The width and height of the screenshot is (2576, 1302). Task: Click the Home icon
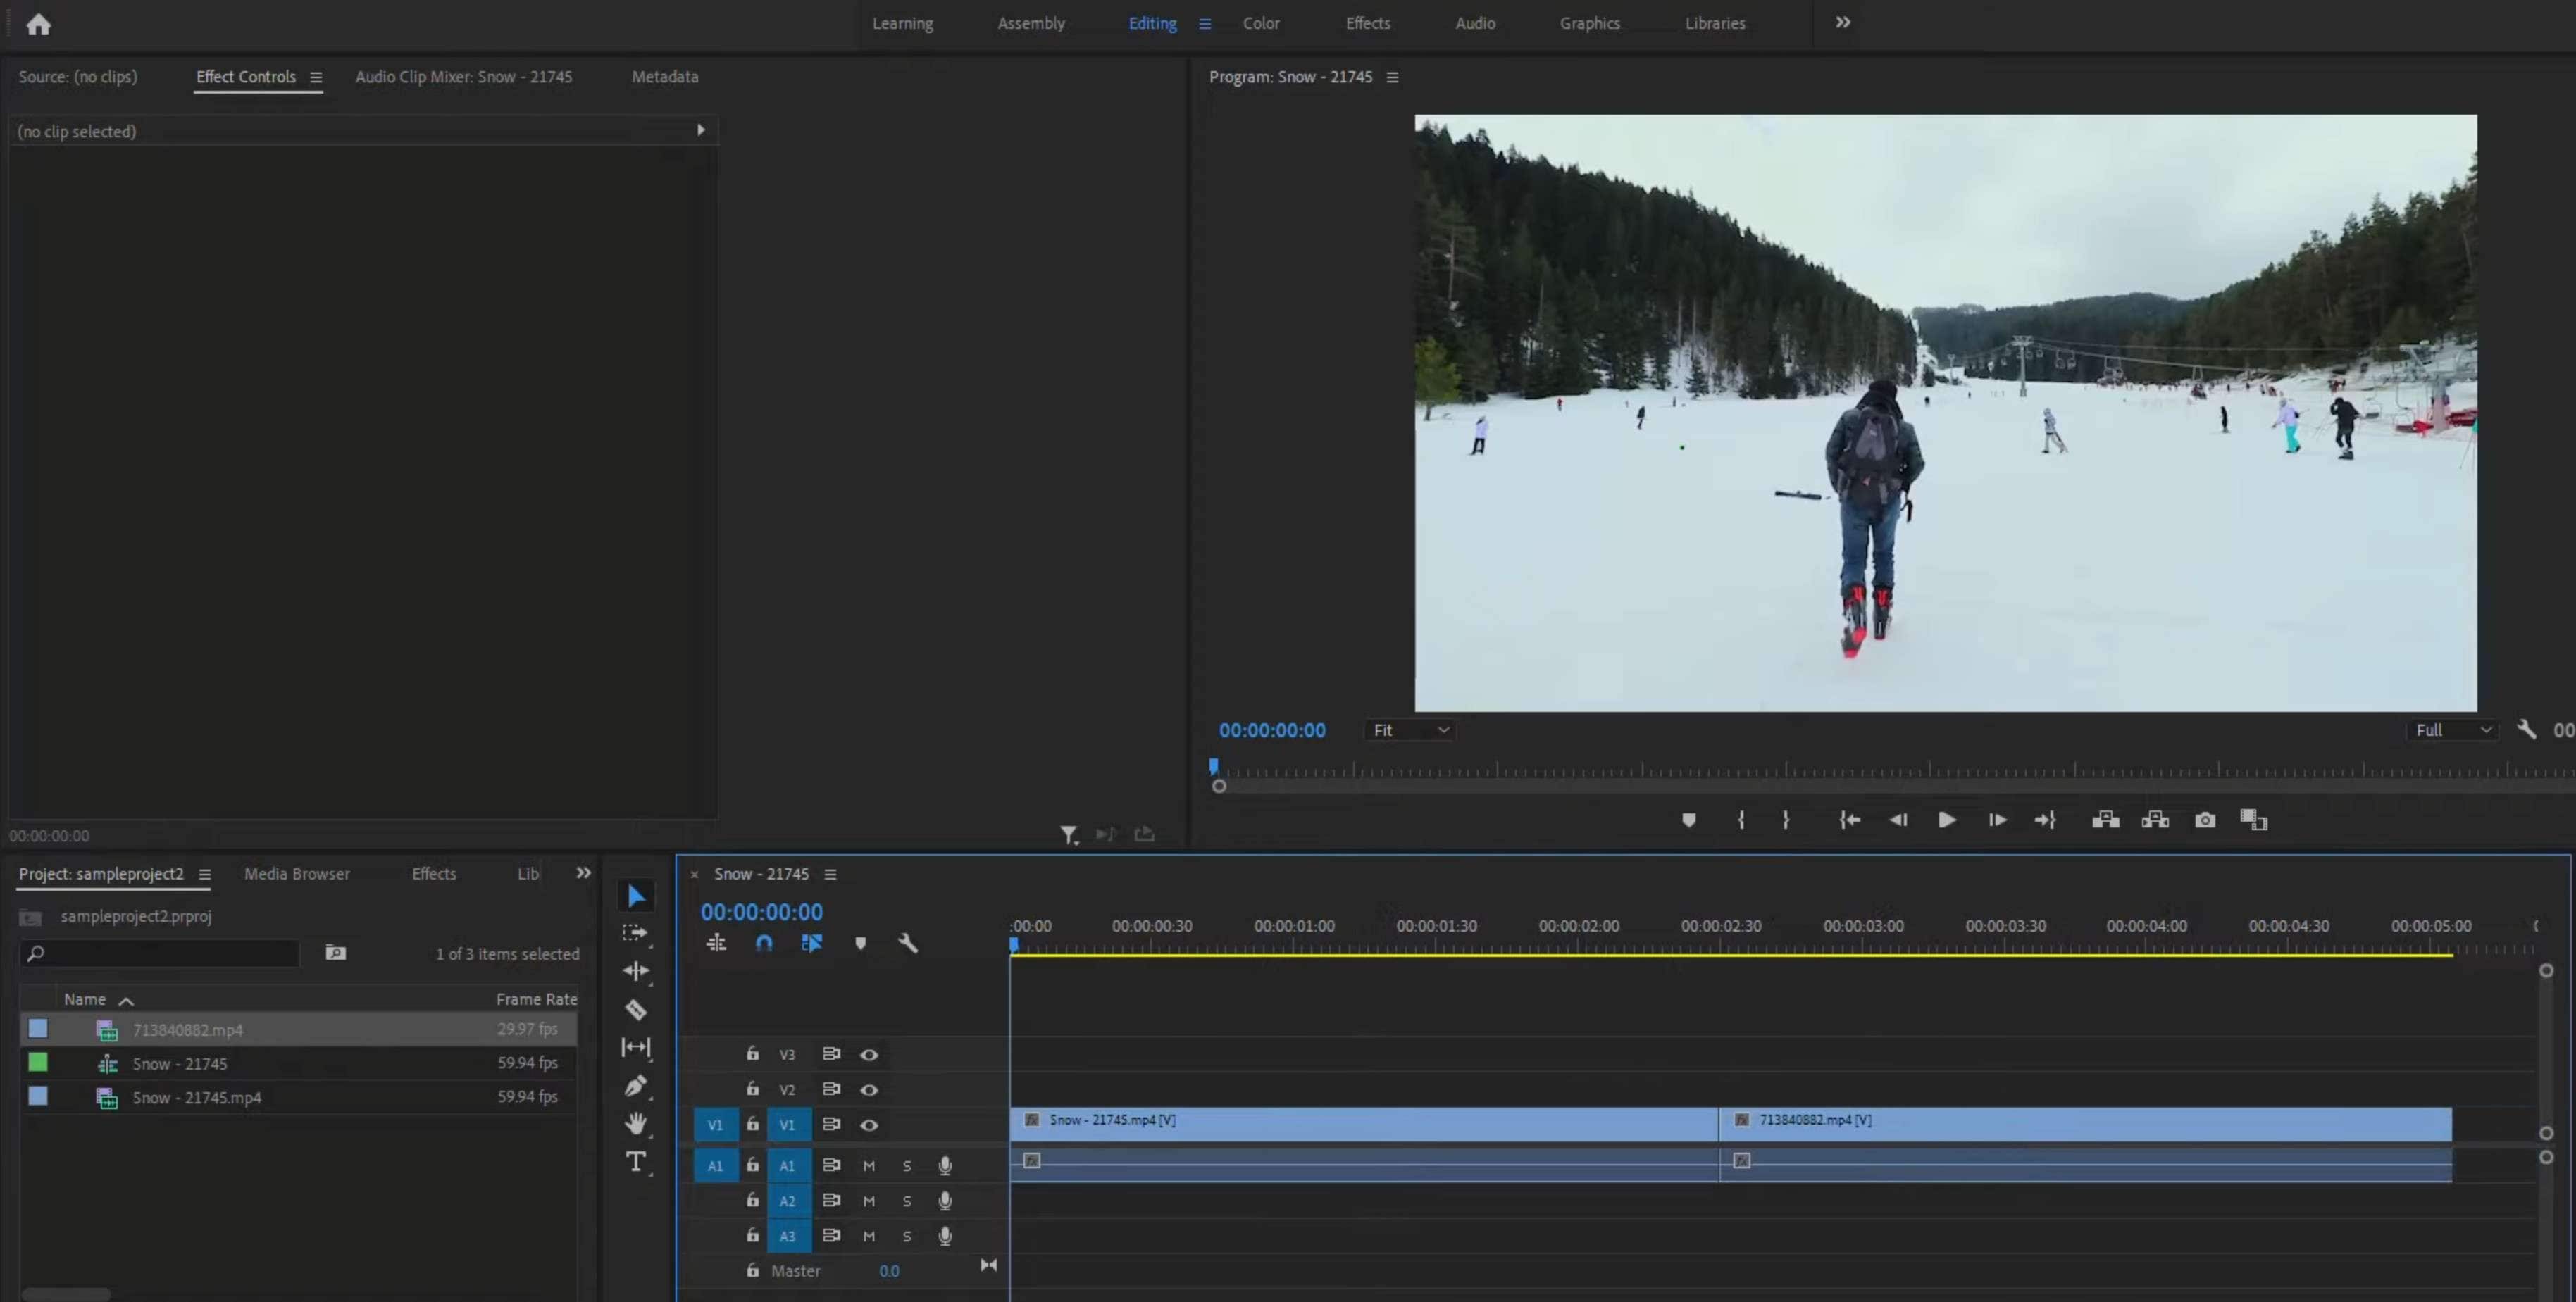click(38, 24)
